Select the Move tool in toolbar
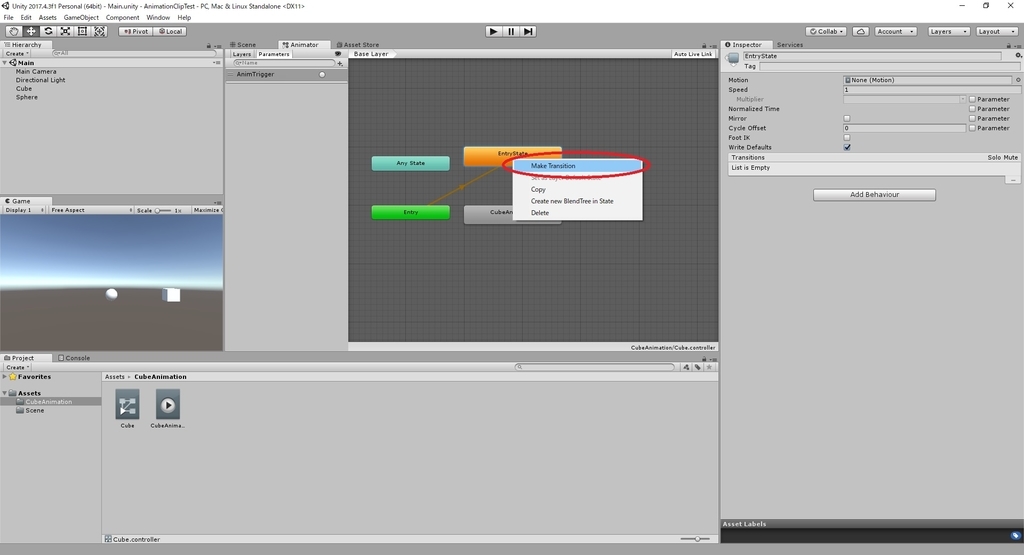The height and width of the screenshot is (555, 1024). tap(31, 31)
